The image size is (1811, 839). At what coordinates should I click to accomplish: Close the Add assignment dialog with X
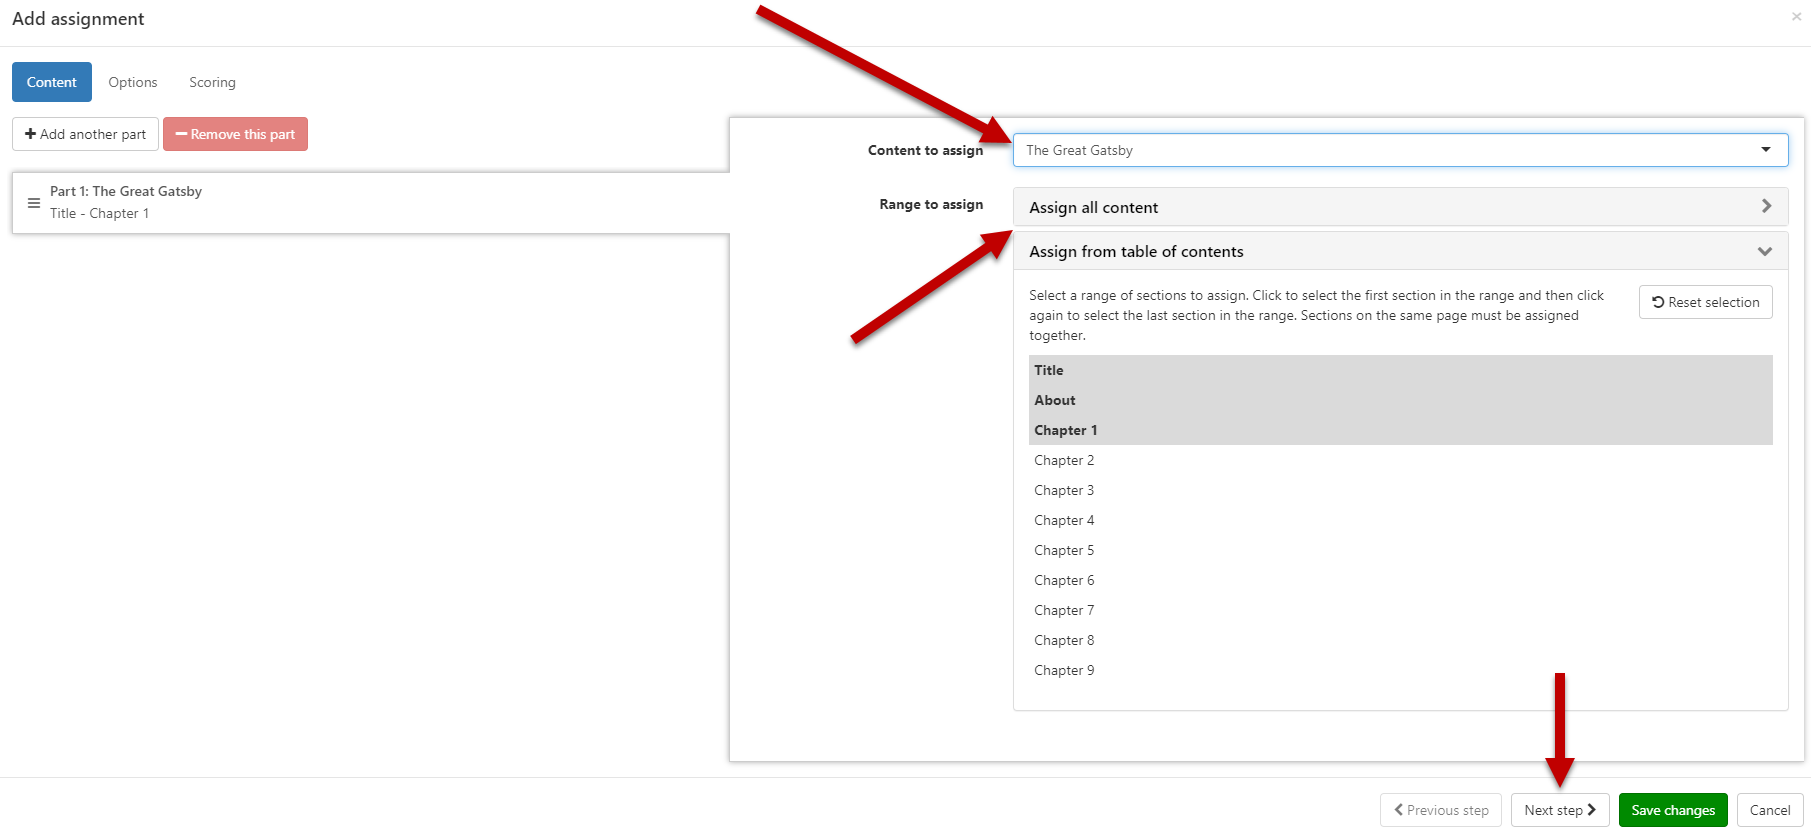(x=1796, y=16)
